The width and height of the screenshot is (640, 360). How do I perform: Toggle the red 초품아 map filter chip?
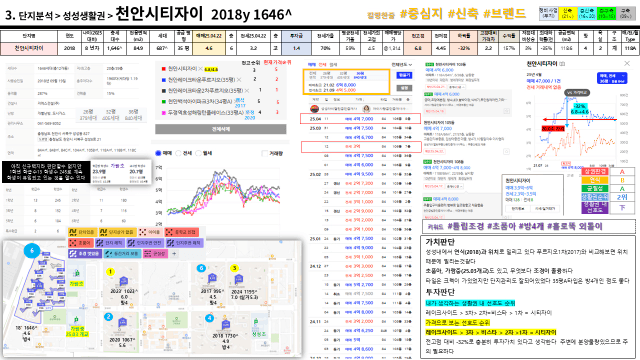pyautogui.click(x=80, y=243)
